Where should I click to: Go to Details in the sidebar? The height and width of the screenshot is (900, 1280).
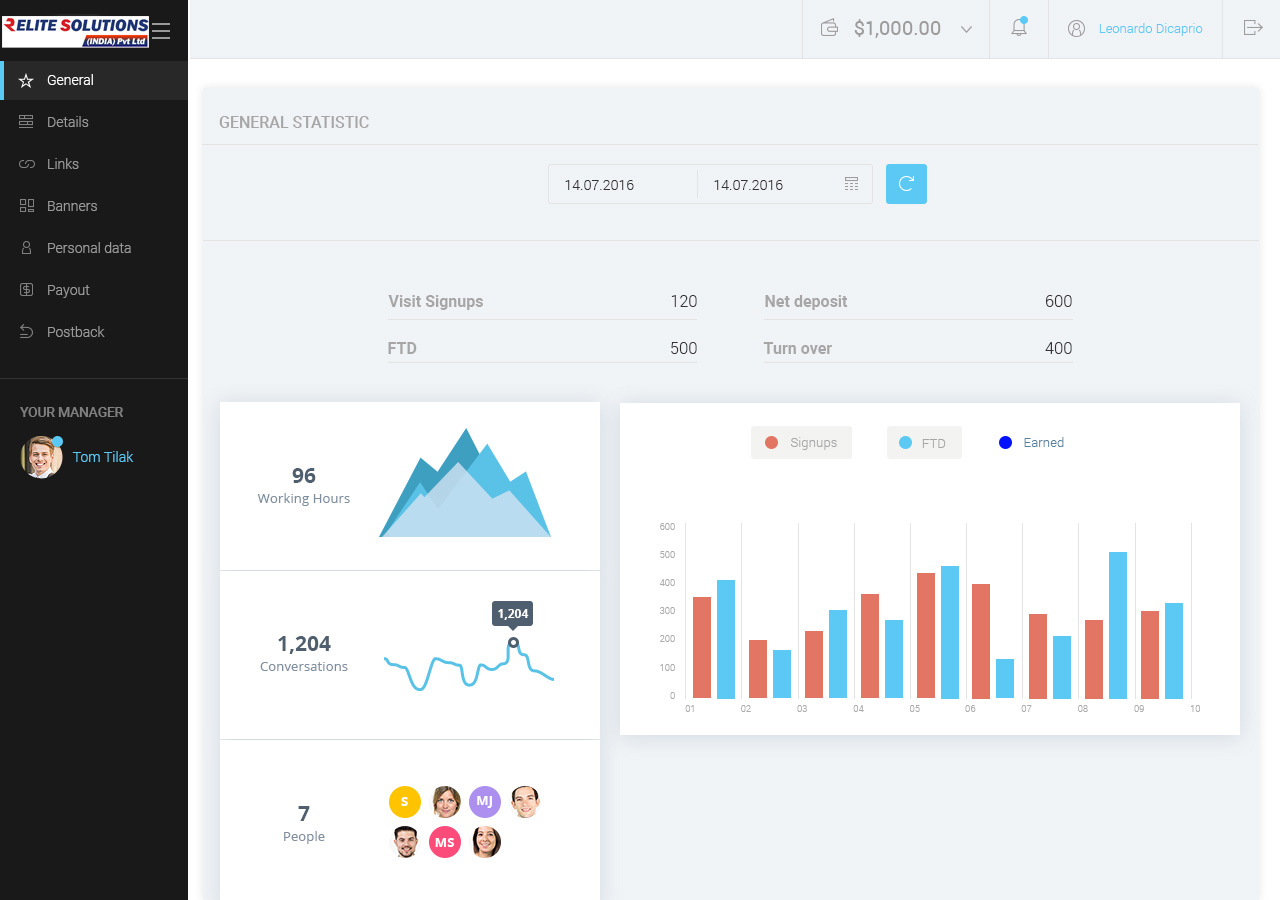[x=68, y=122]
